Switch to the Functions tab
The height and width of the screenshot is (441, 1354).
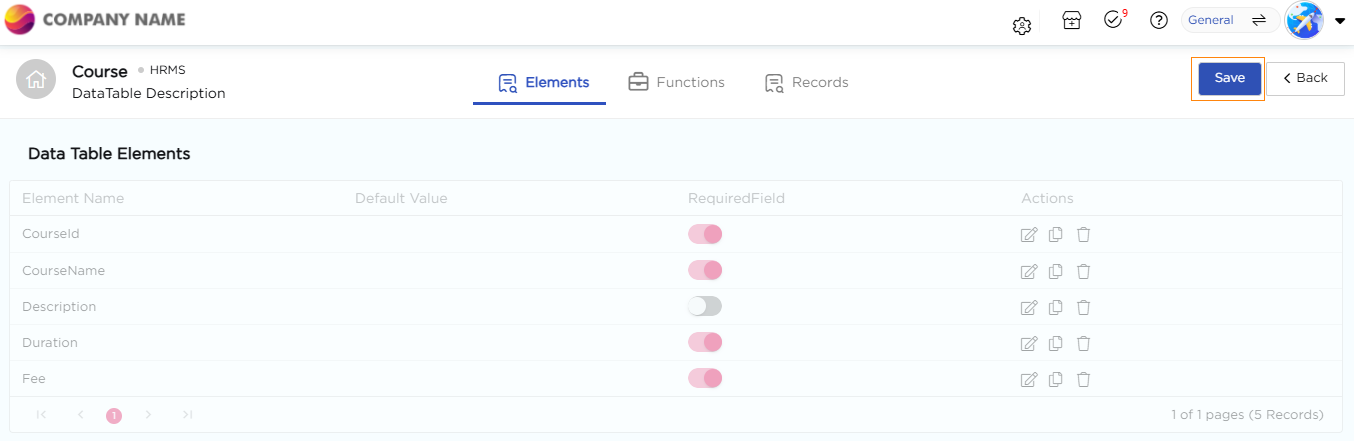pos(676,82)
